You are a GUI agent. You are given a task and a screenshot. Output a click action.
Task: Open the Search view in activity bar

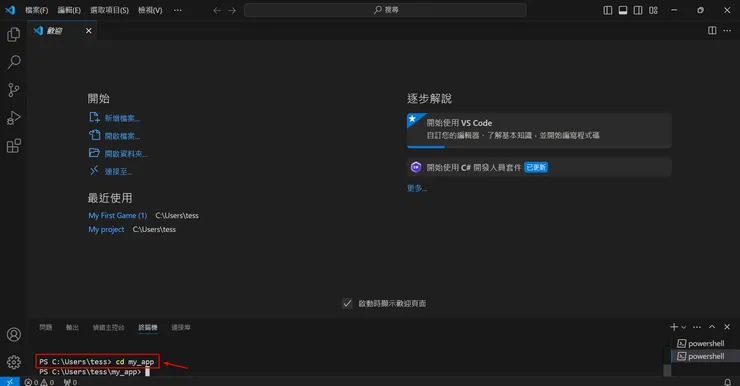click(x=14, y=62)
